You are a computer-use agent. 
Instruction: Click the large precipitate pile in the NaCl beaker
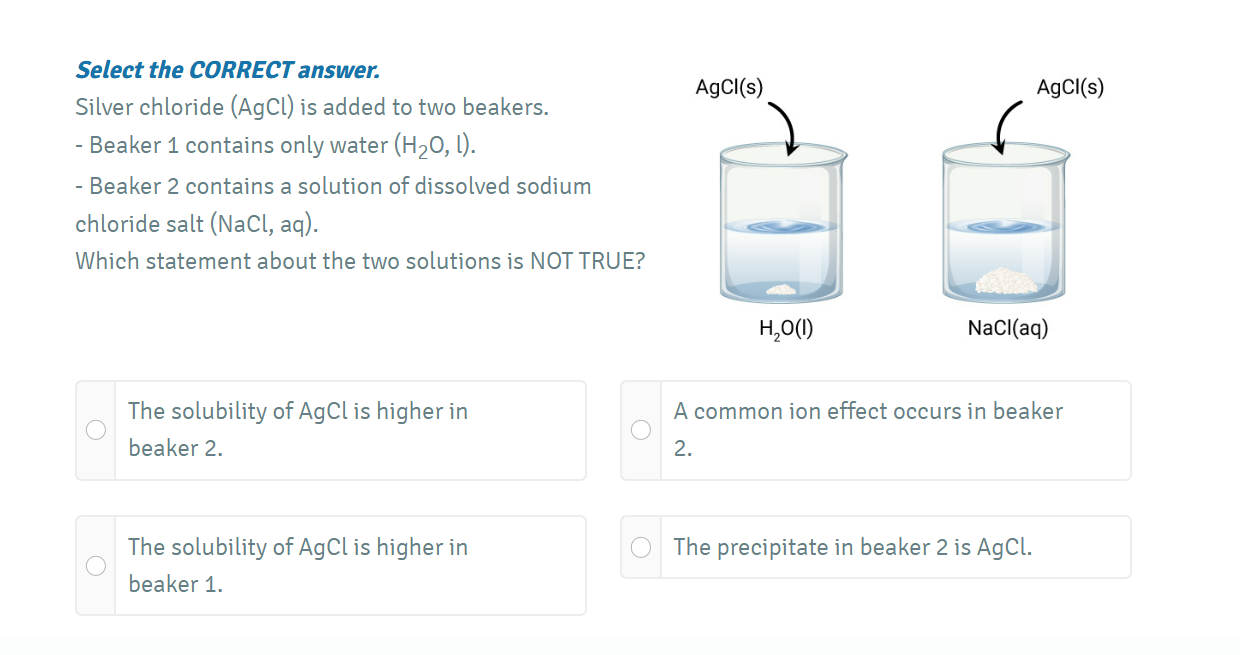pyautogui.click(x=1007, y=280)
